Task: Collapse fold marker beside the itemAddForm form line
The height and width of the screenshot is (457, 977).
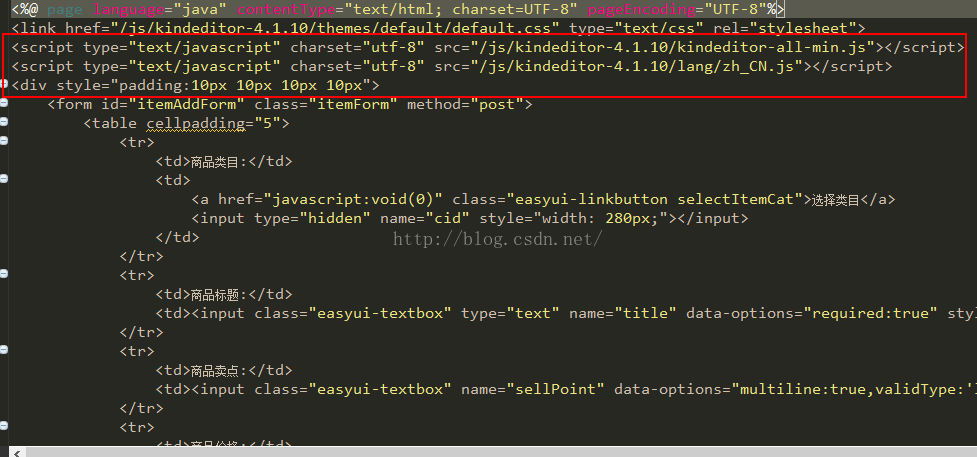Action: coord(3,104)
